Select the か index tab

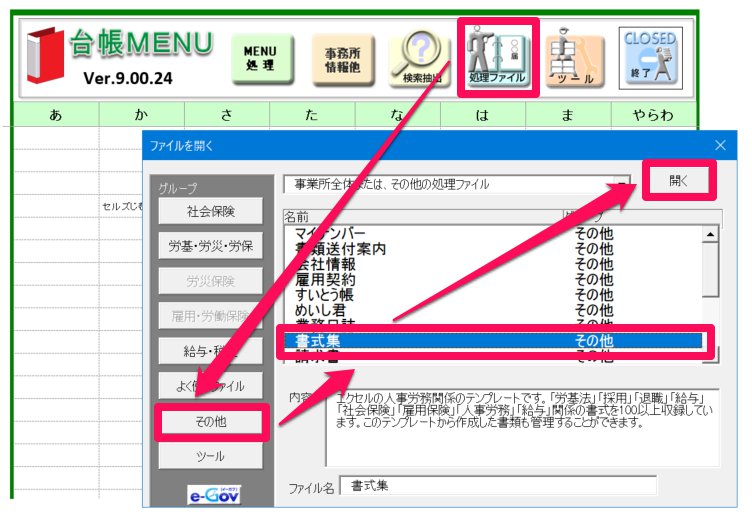141,115
